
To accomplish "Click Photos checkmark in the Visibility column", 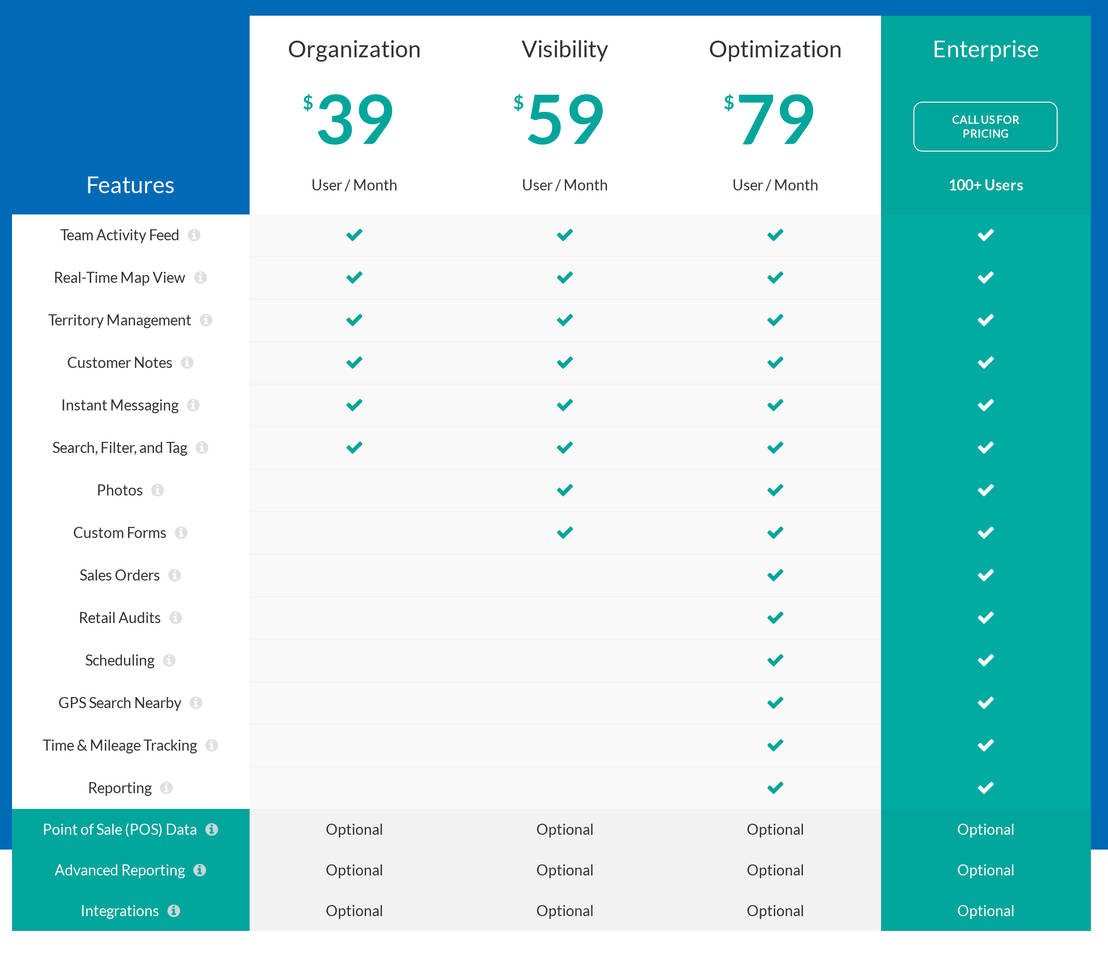I will [565, 490].
